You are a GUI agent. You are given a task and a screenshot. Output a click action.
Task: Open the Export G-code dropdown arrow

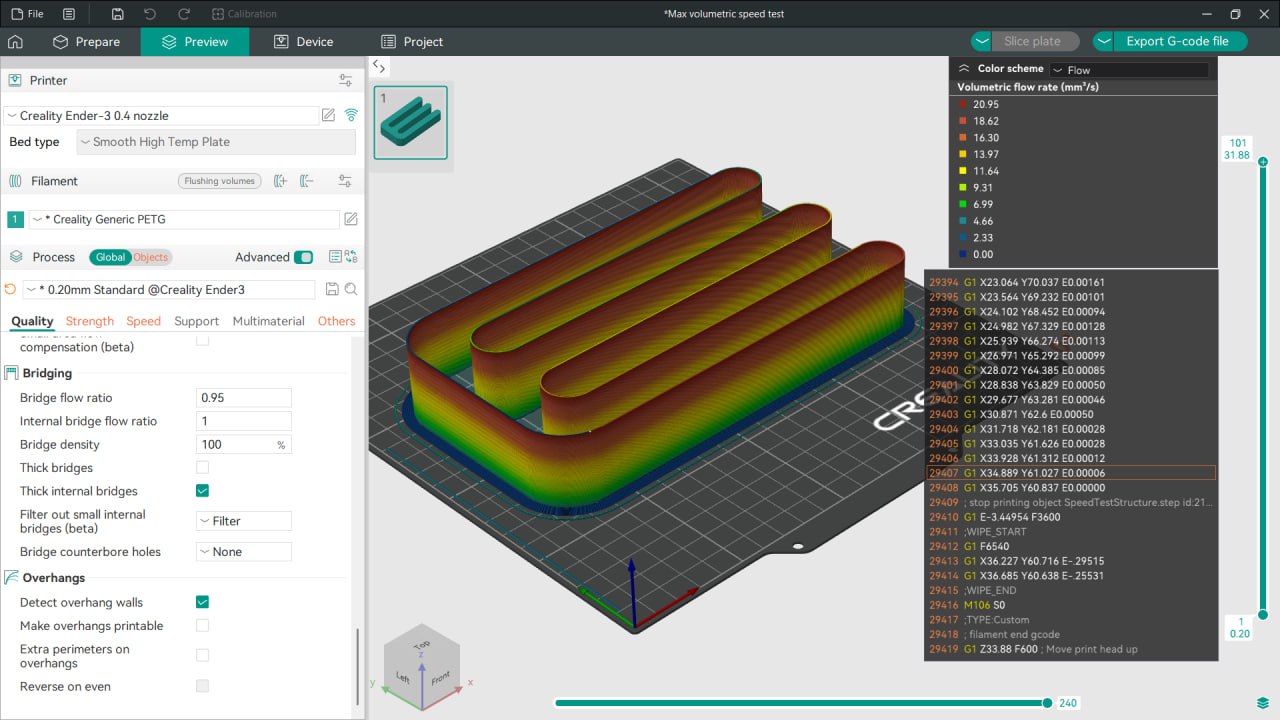tap(1103, 42)
